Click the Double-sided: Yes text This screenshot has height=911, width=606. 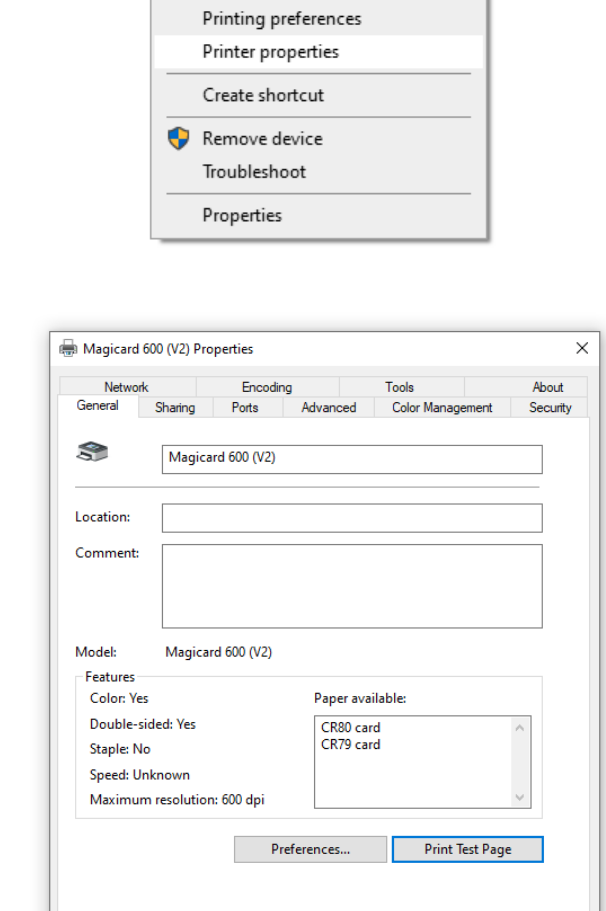point(143,725)
